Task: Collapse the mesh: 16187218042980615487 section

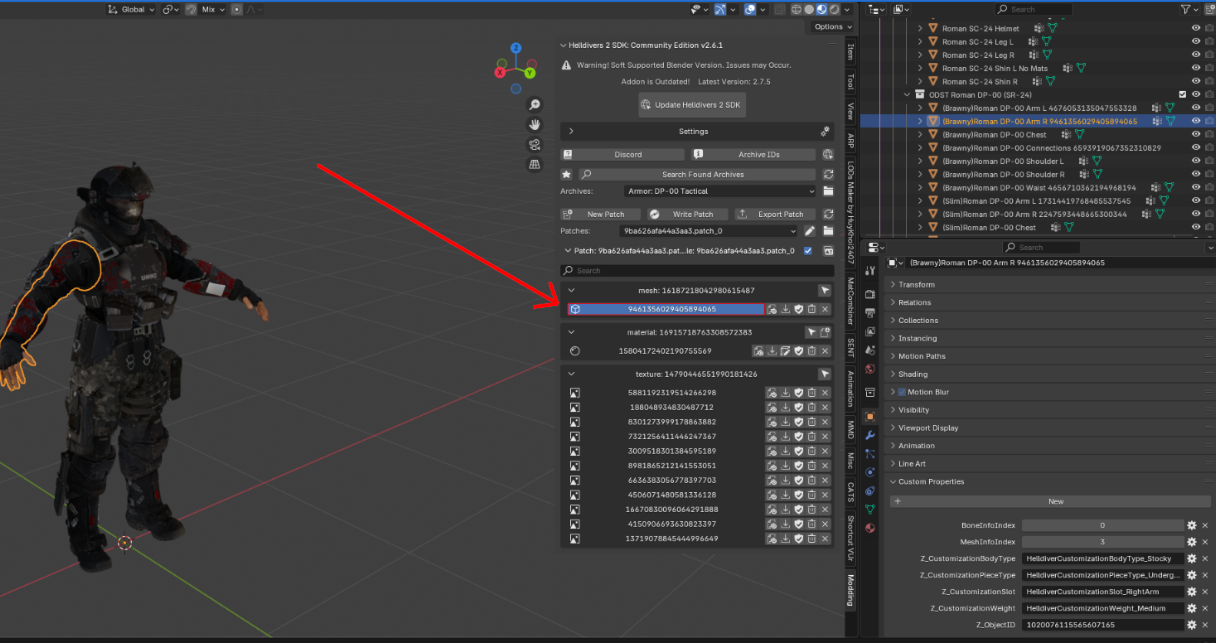Action: click(571, 290)
